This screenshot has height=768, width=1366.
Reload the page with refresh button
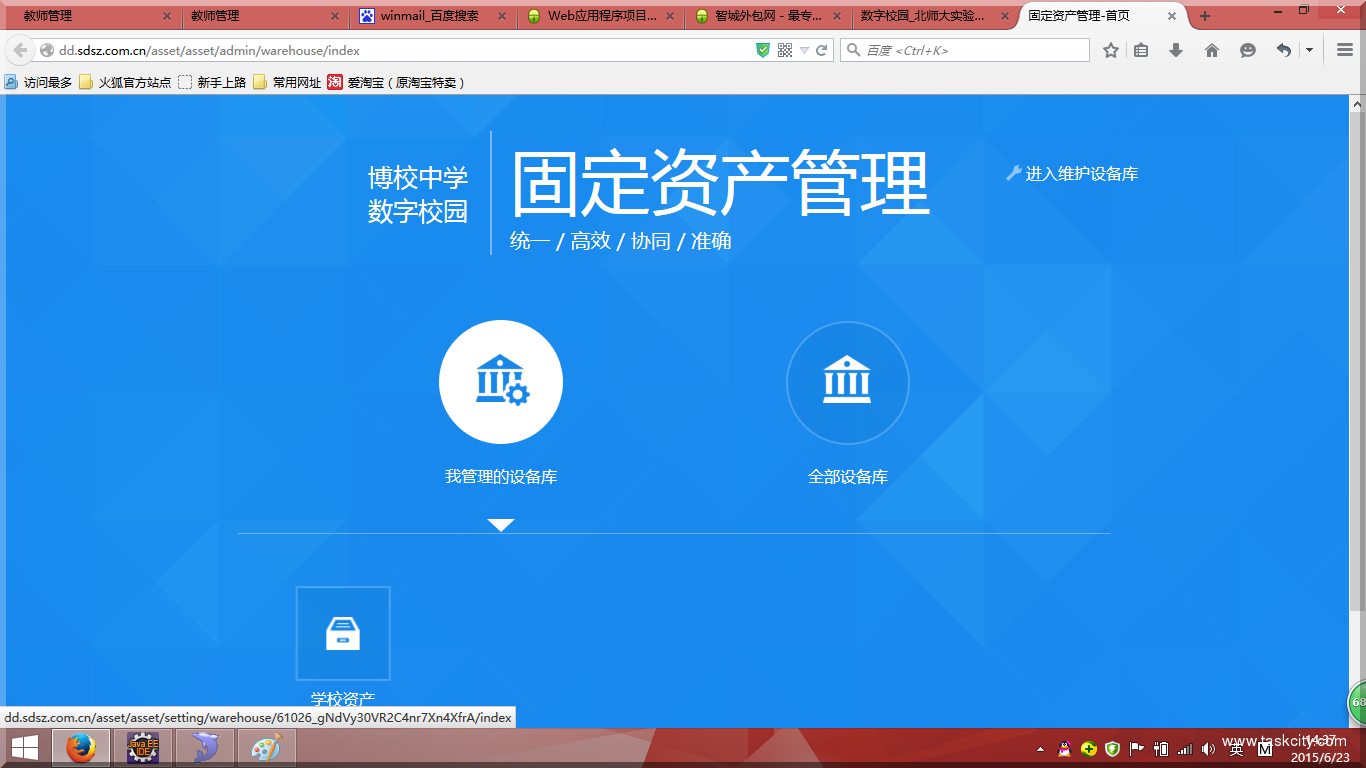[x=822, y=50]
